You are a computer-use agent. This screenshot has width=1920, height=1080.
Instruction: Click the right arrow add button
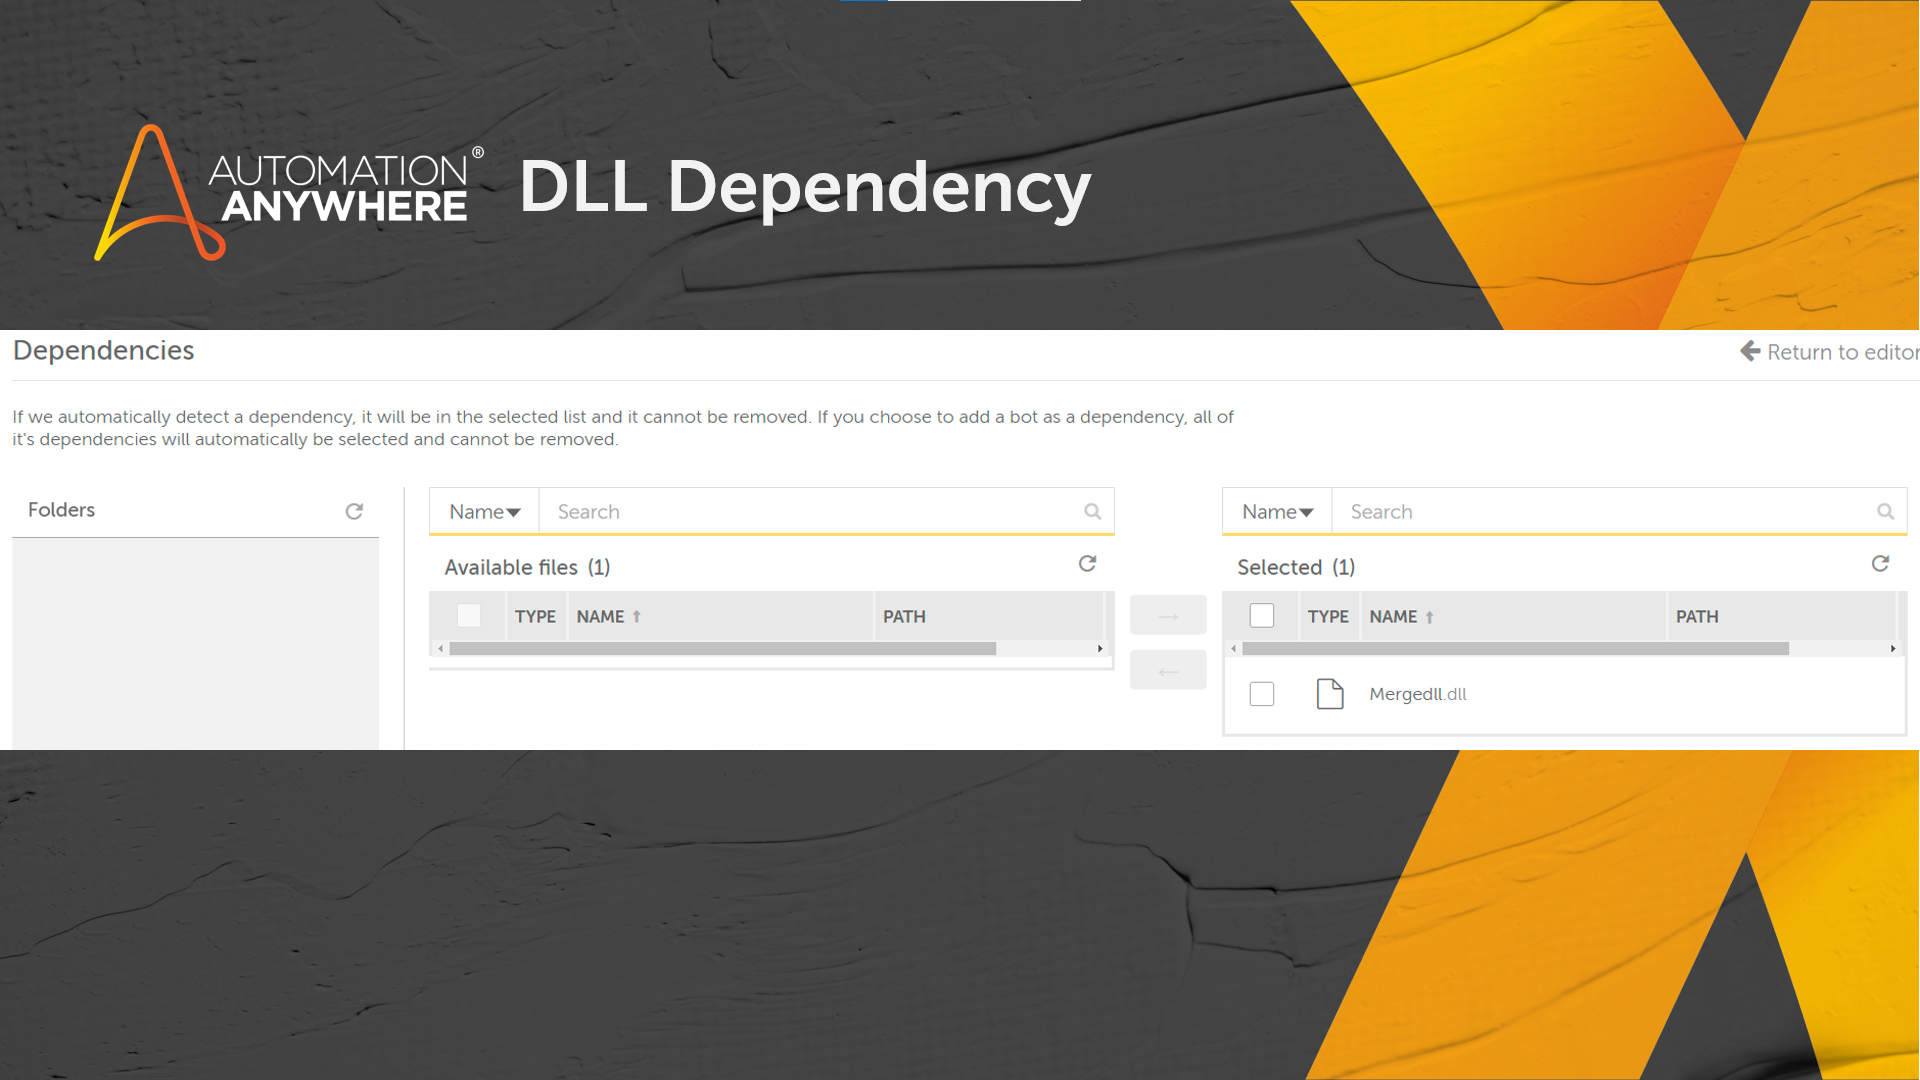coord(1167,616)
